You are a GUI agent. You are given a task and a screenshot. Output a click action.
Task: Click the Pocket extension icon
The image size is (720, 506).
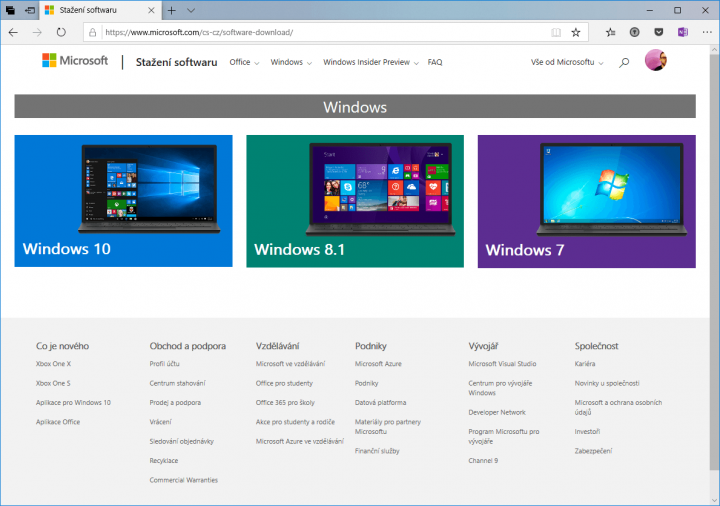pyautogui.click(x=658, y=32)
